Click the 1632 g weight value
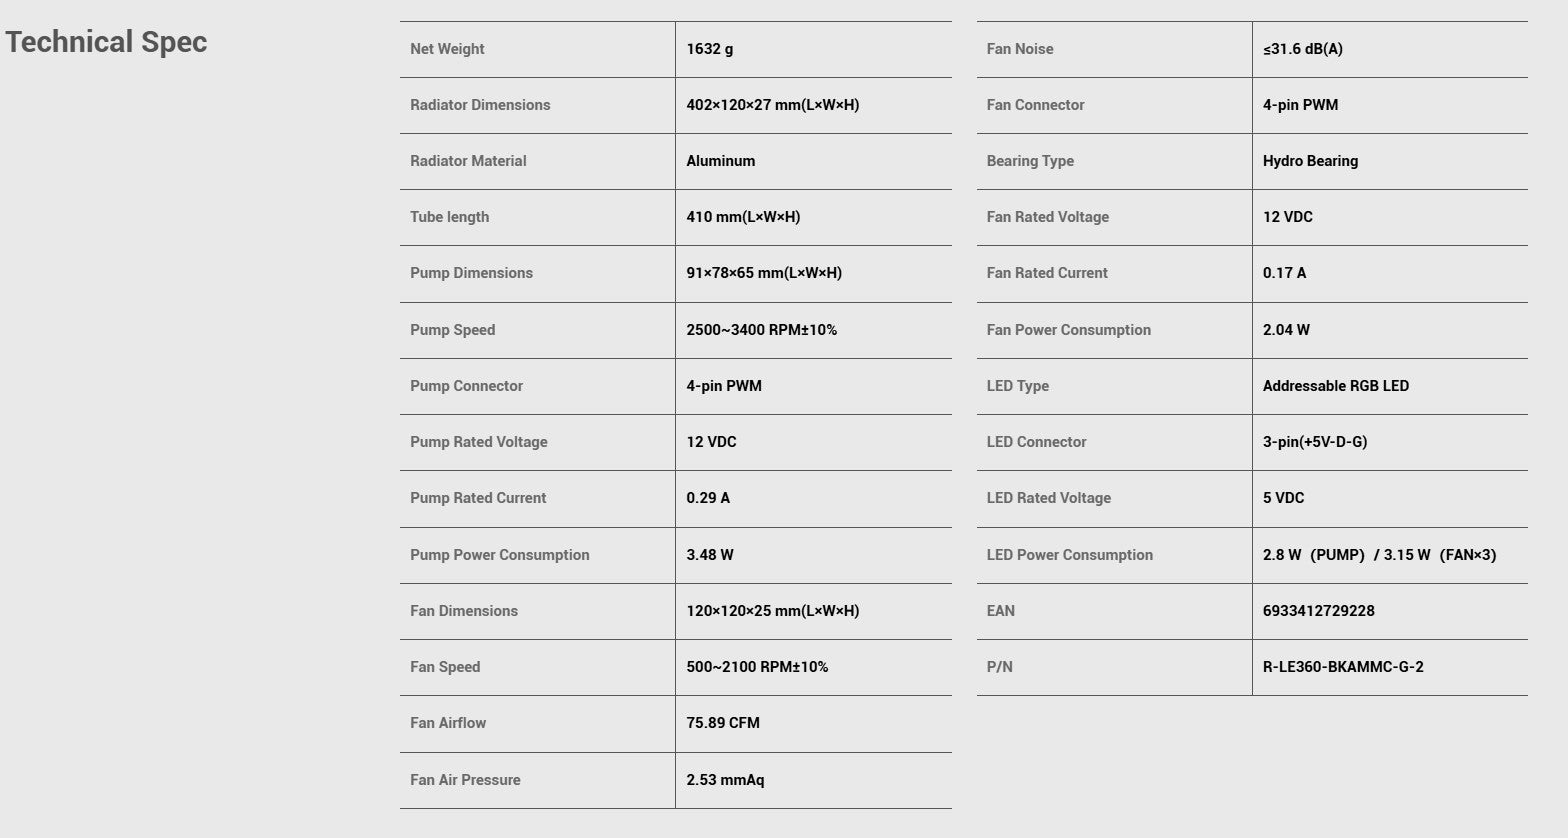 (x=710, y=49)
